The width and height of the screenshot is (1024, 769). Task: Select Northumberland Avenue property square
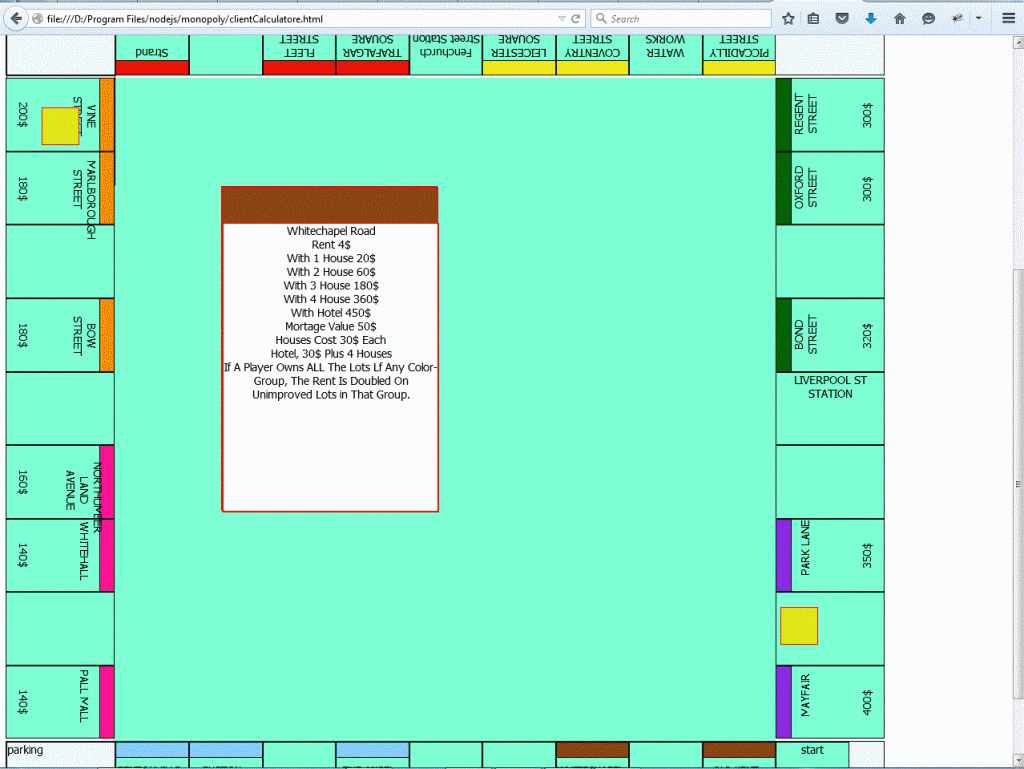click(60, 482)
